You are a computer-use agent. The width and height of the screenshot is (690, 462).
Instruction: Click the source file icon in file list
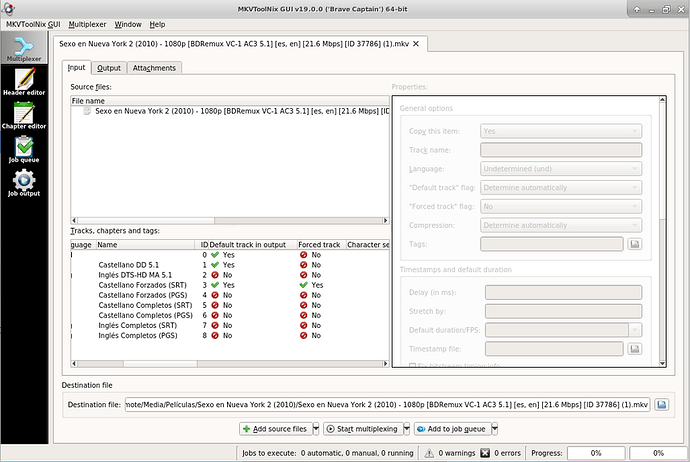pos(87,111)
